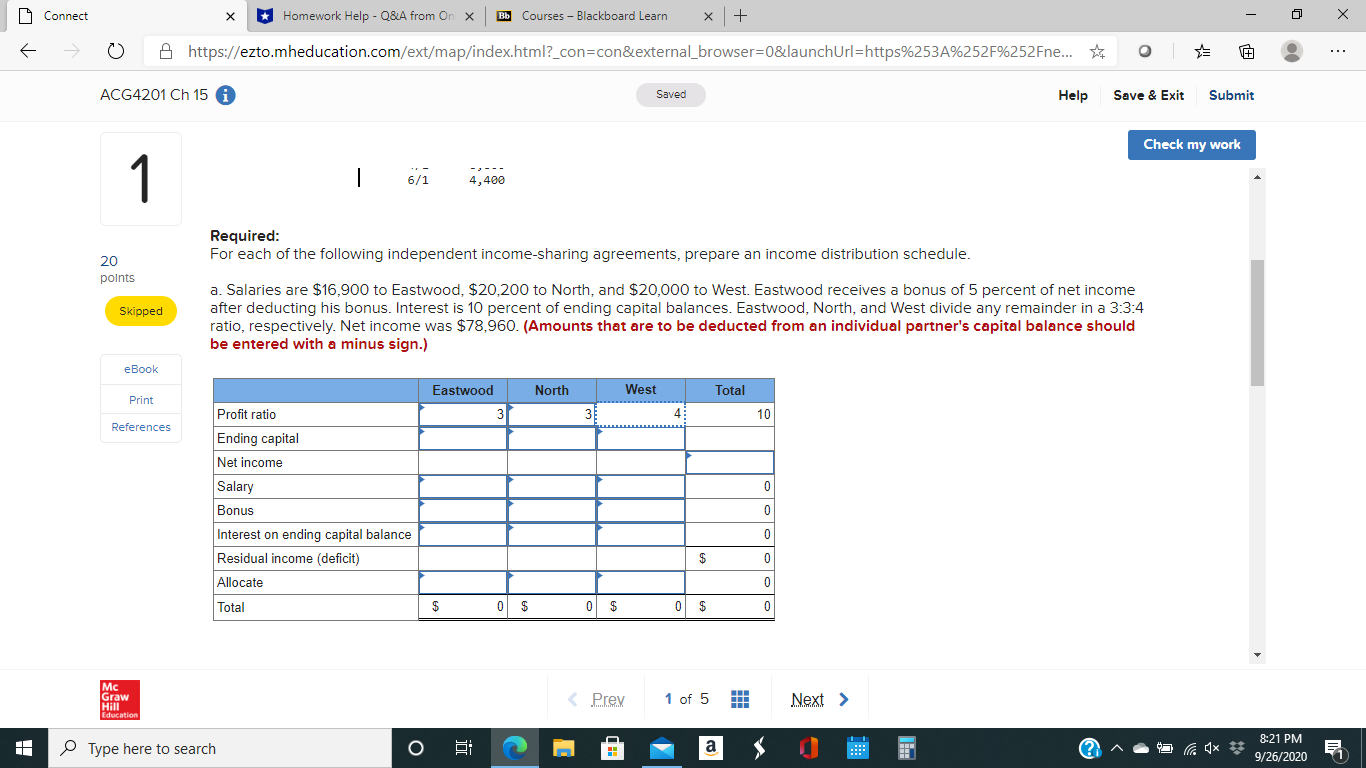This screenshot has height=768, width=1366.
Task: Click the Submit button
Action: 1231,95
